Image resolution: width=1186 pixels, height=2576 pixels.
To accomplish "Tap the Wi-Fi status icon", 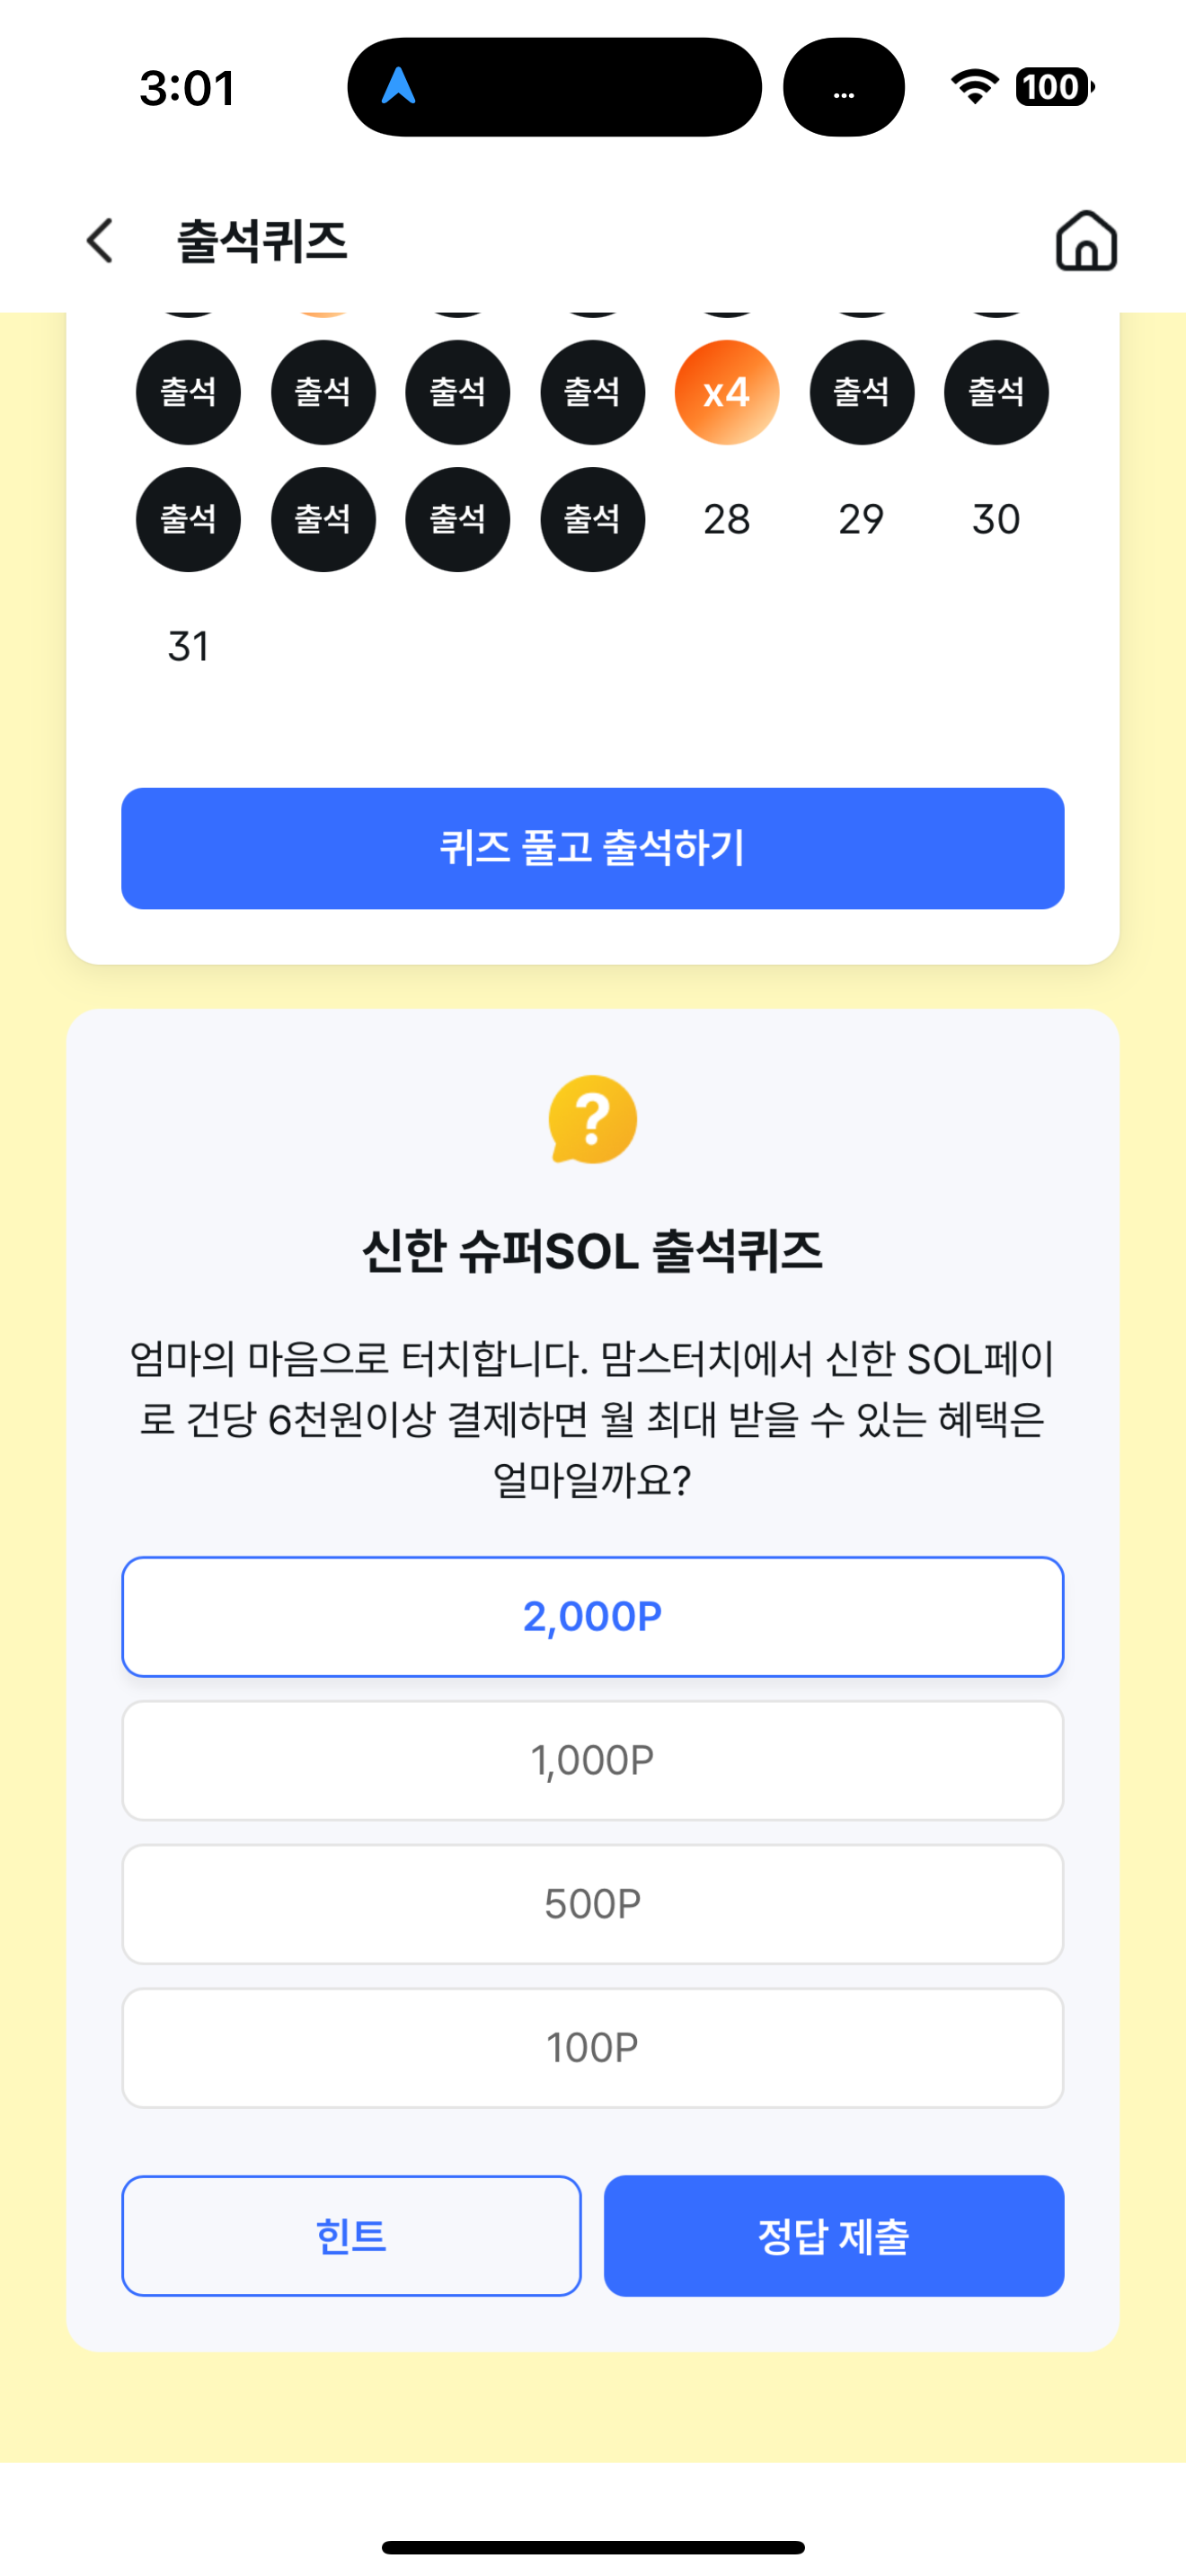I will (x=975, y=87).
